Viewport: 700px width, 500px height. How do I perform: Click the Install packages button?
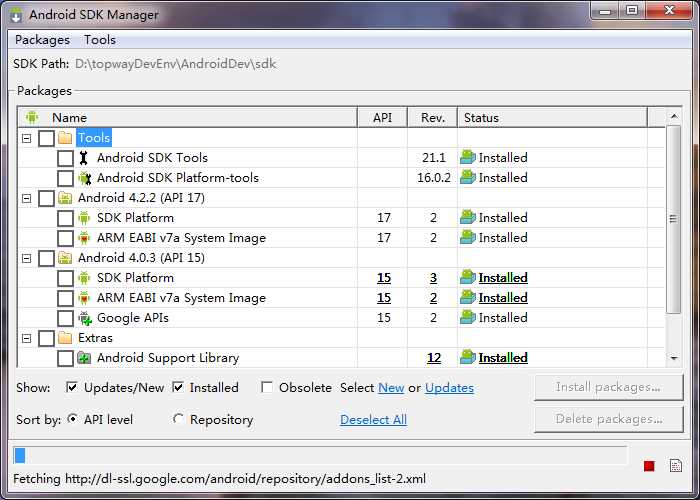point(608,387)
